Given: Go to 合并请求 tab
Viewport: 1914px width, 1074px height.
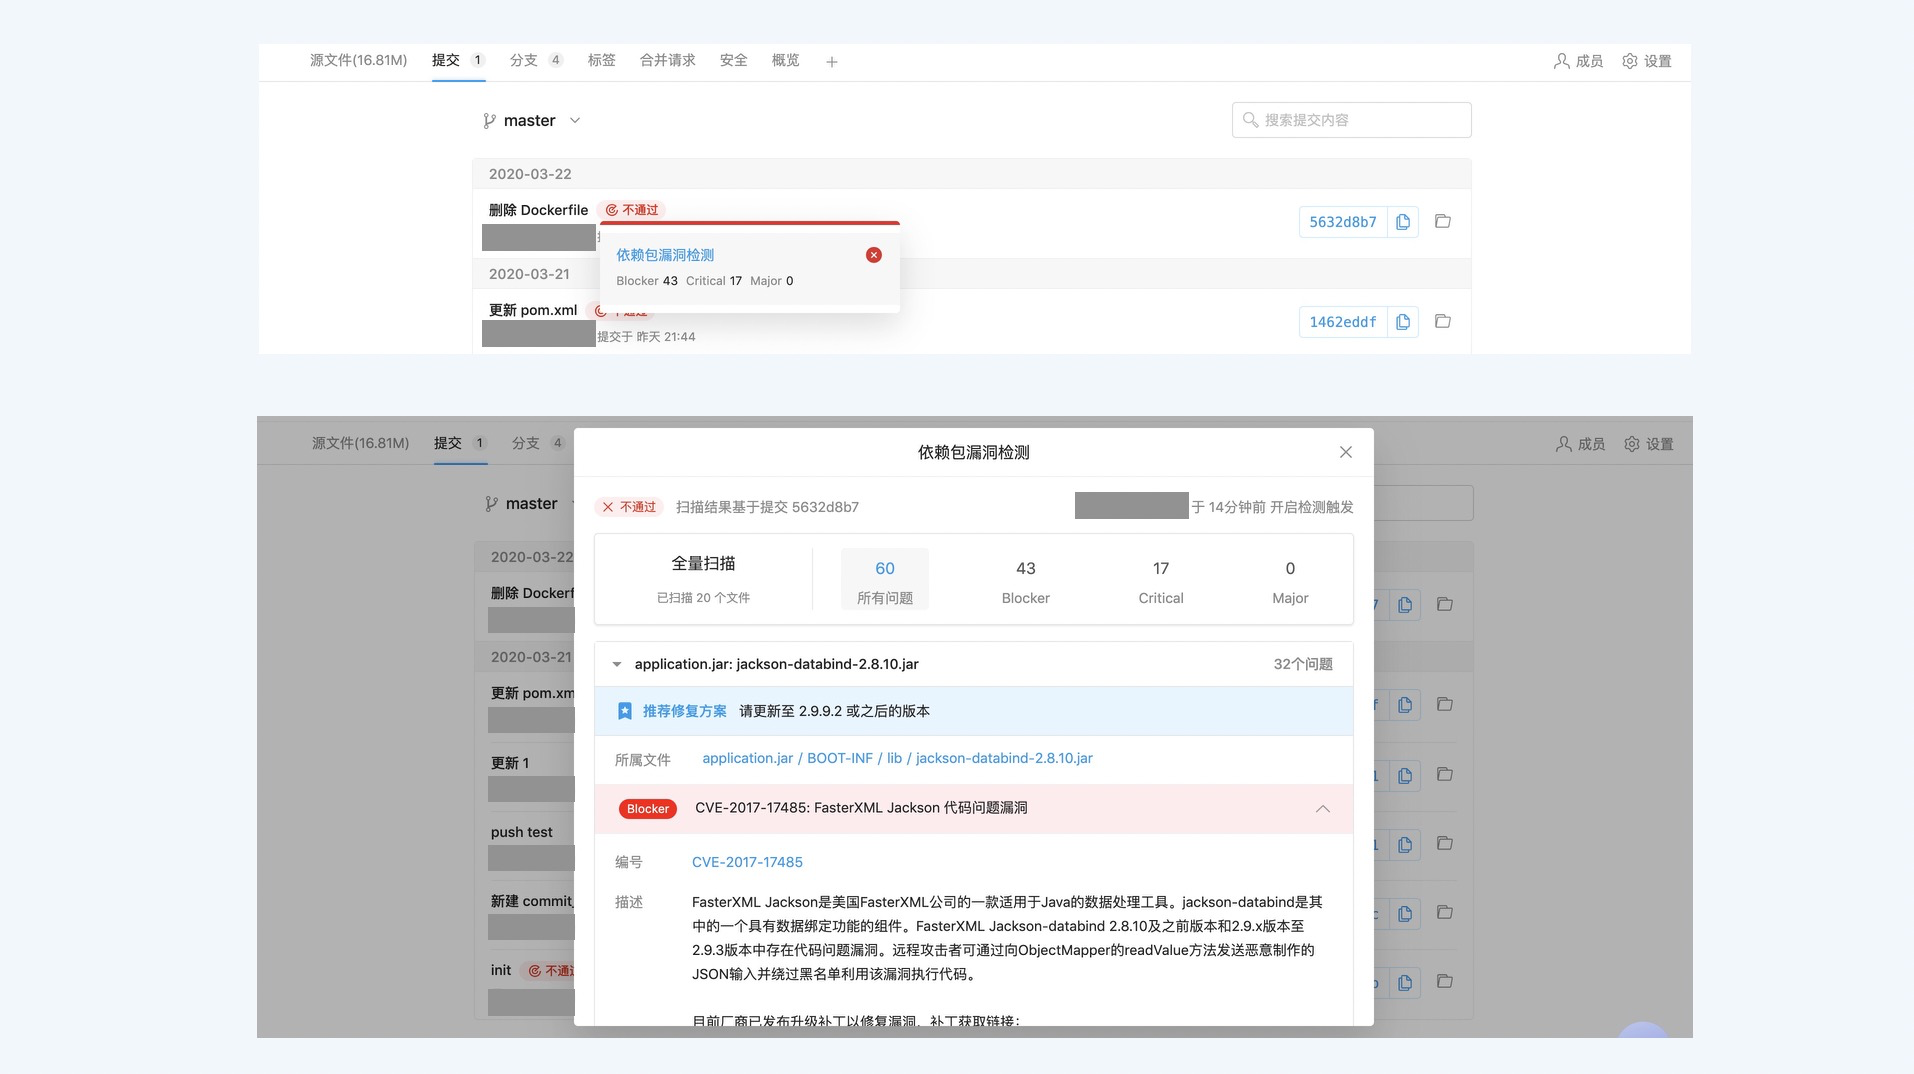Looking at the screenshot, I should (668, 60).
